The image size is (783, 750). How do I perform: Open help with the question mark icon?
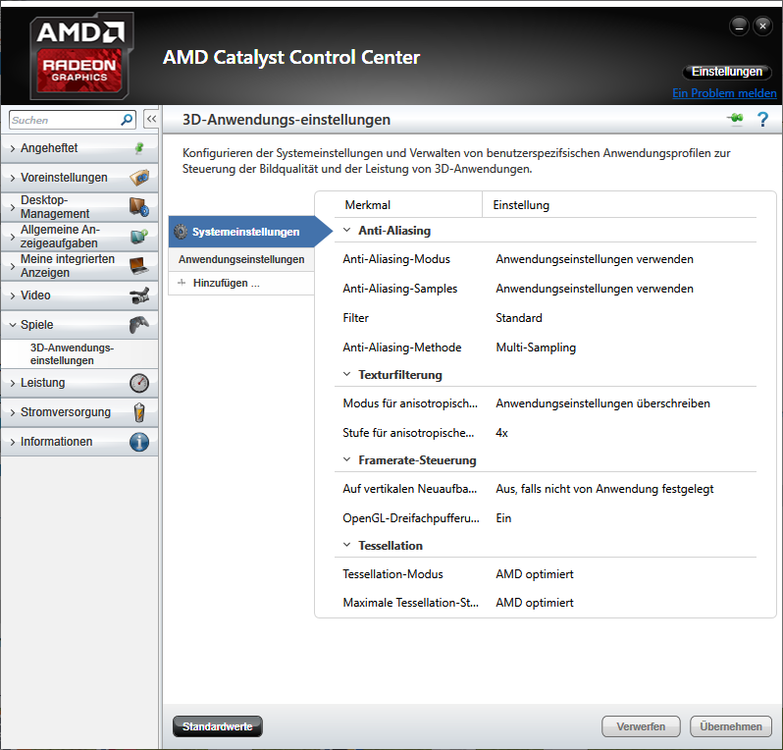tap(763, 119)
